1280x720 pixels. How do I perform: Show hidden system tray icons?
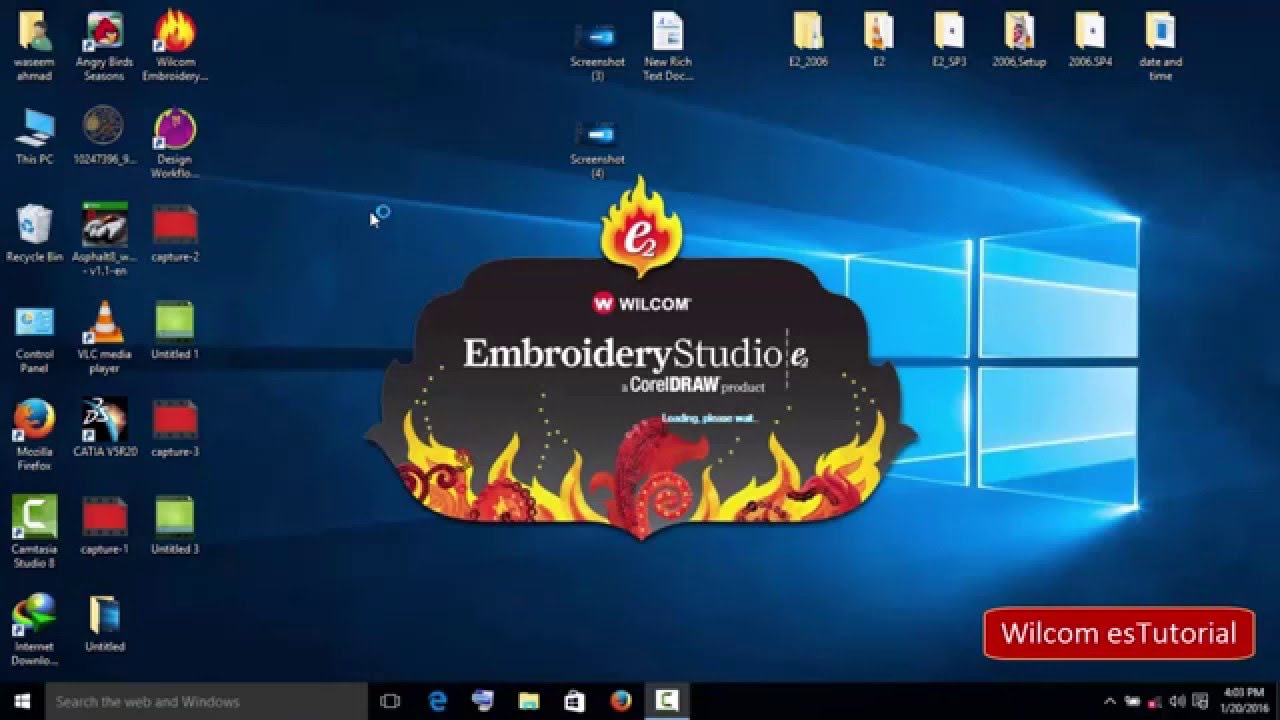click(x=1110, y=701)
